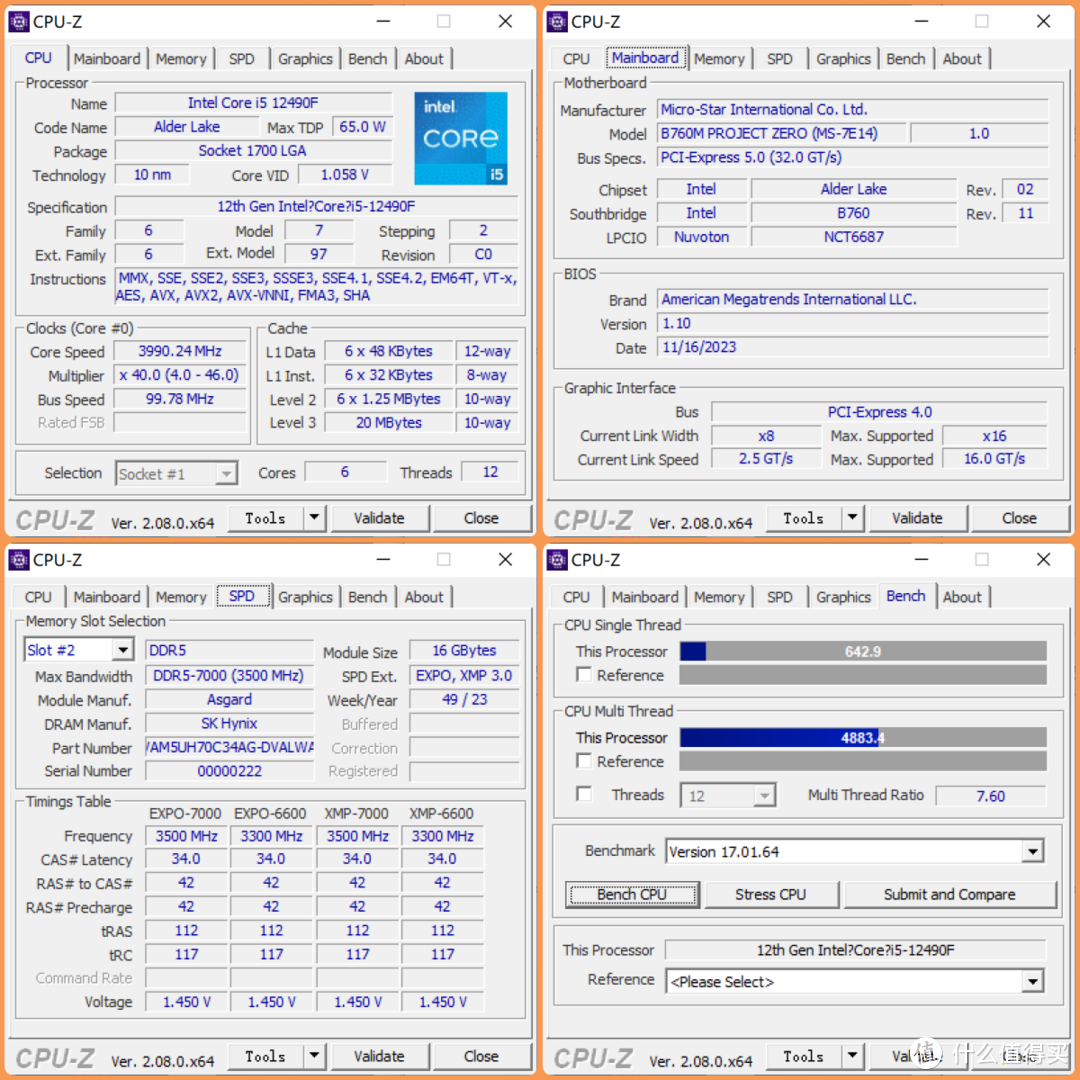Screen dimensions: 1080x1080
Task: Enable the Reference checkbox under CPU Multi Thread
Action: point(585,761)
